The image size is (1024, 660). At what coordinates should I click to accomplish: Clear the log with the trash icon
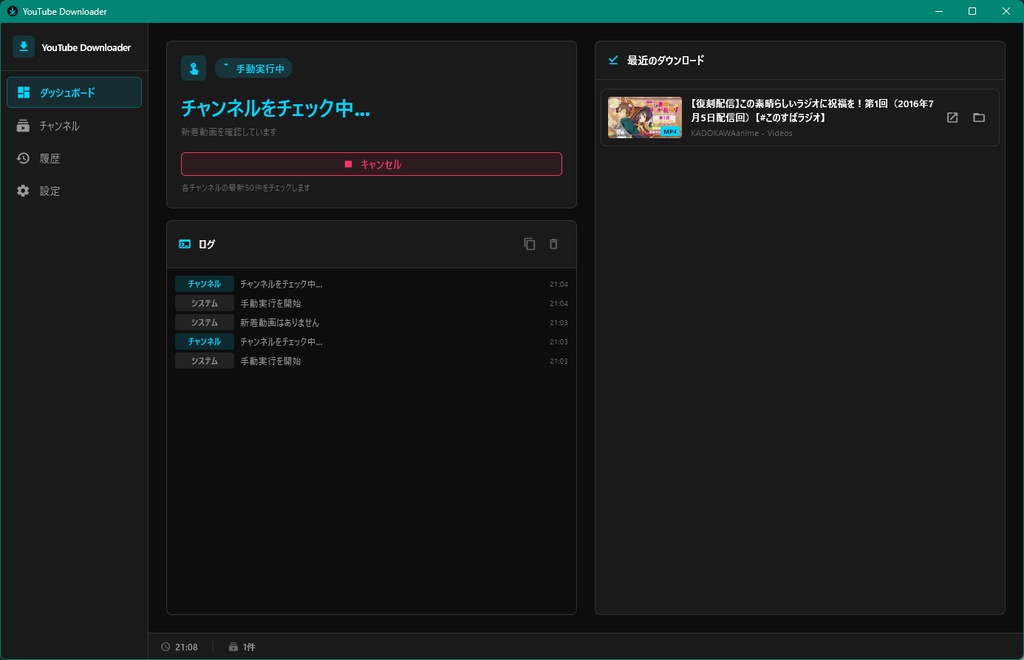pyautogui.click(x=554, y=243)
